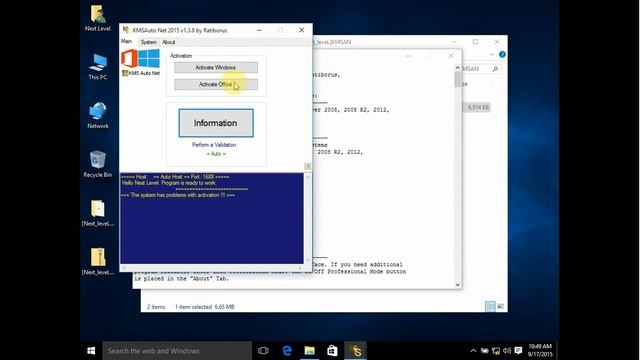Click the KMSAuto taskbar icon
640x360 pixels.
356,351
